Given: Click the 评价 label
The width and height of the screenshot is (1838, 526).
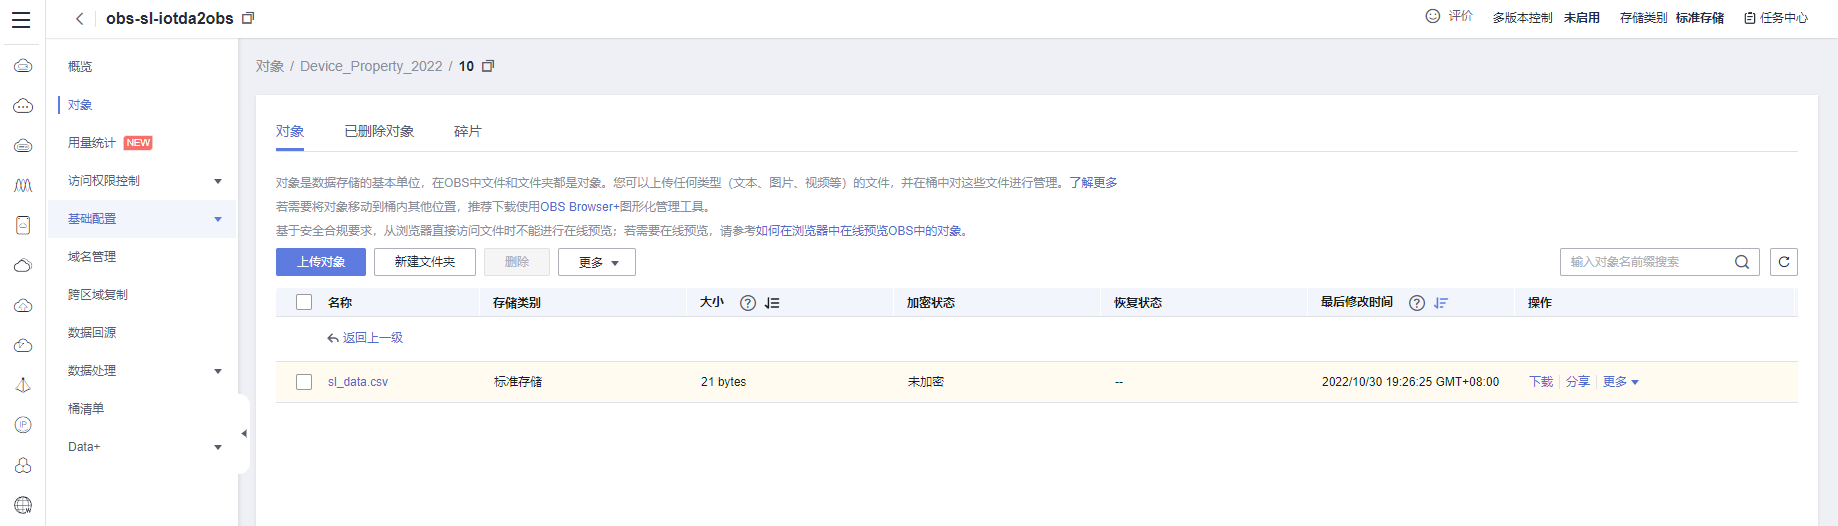Looking at the screenshot, I should tap(1461, 16).
